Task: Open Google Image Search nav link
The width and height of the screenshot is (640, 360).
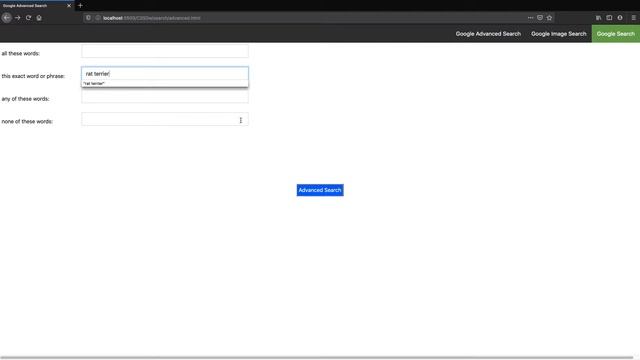Action: [558, 34]
